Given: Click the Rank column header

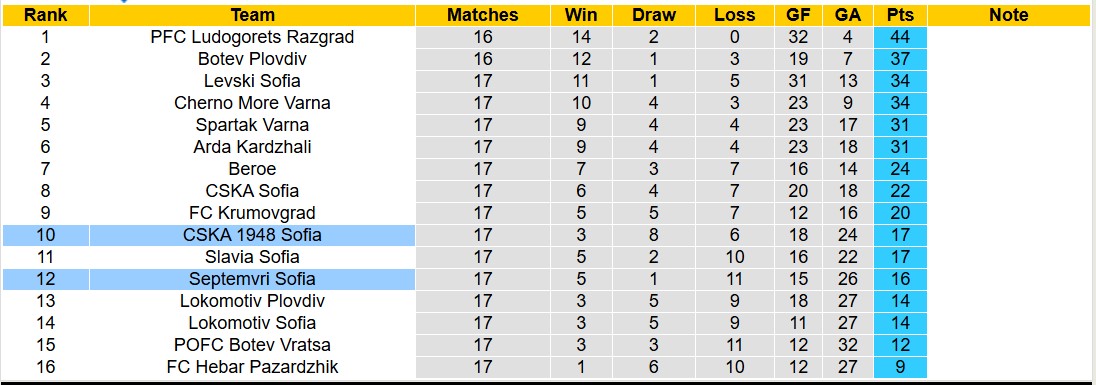Looking at the screenshot, I should click(x=45, y=15).
